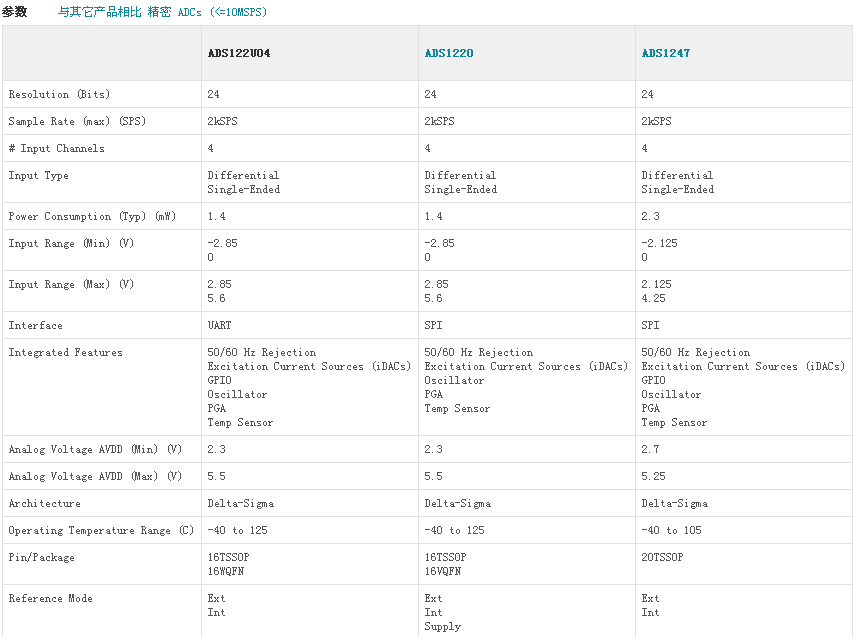Click the ADS122U04 column header
The height and width of the screenshot is (637, 854).
(238, 53)
